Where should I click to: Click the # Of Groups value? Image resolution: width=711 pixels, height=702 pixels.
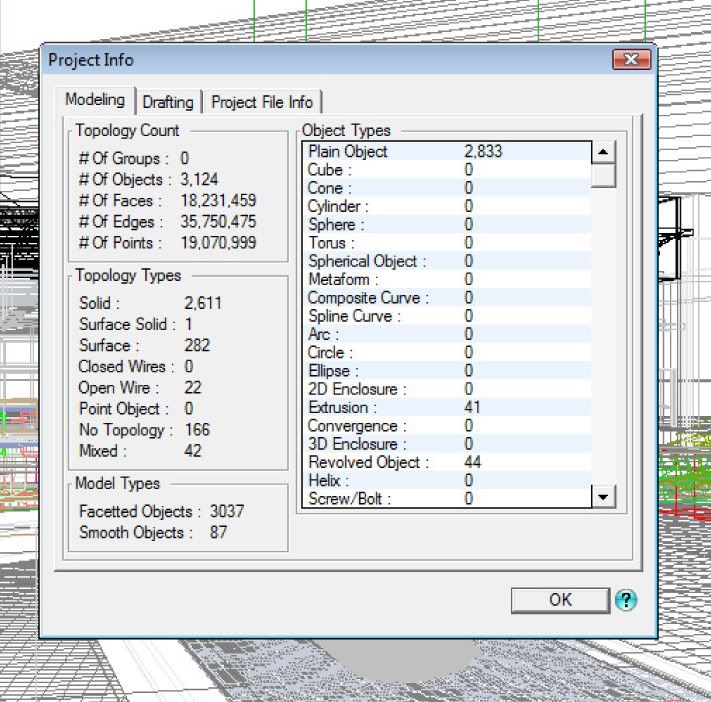click(x=185, y=158)
